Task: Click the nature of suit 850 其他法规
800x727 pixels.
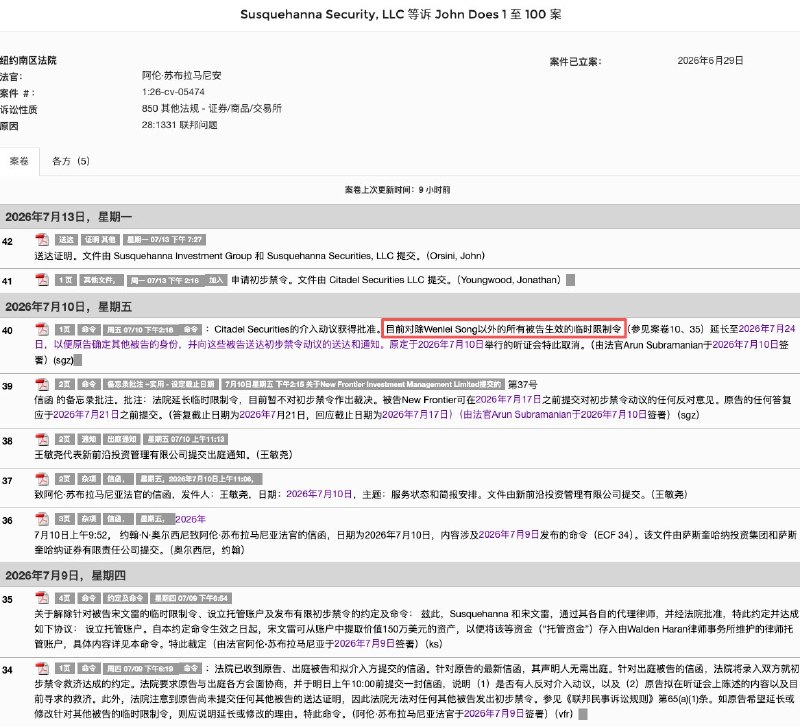Action: [212, 108]
